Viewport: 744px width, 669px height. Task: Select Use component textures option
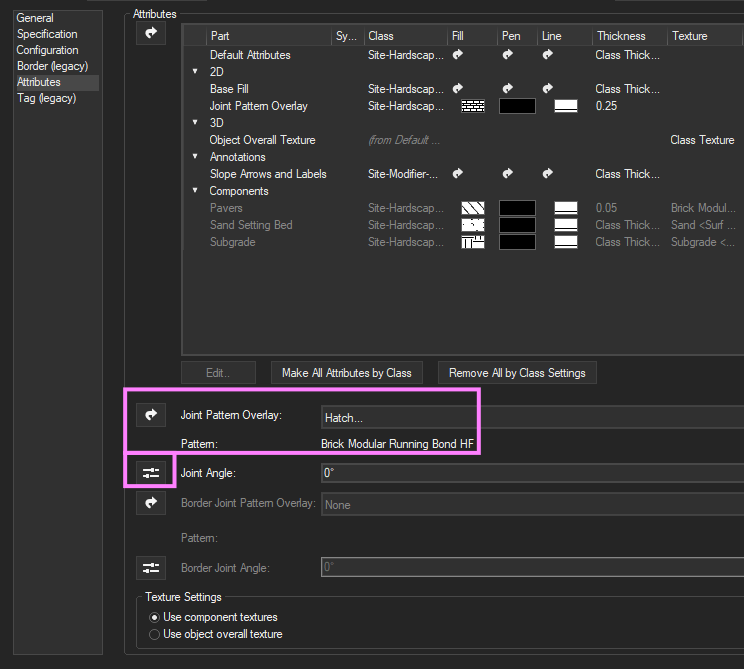(x=154, y=617)
